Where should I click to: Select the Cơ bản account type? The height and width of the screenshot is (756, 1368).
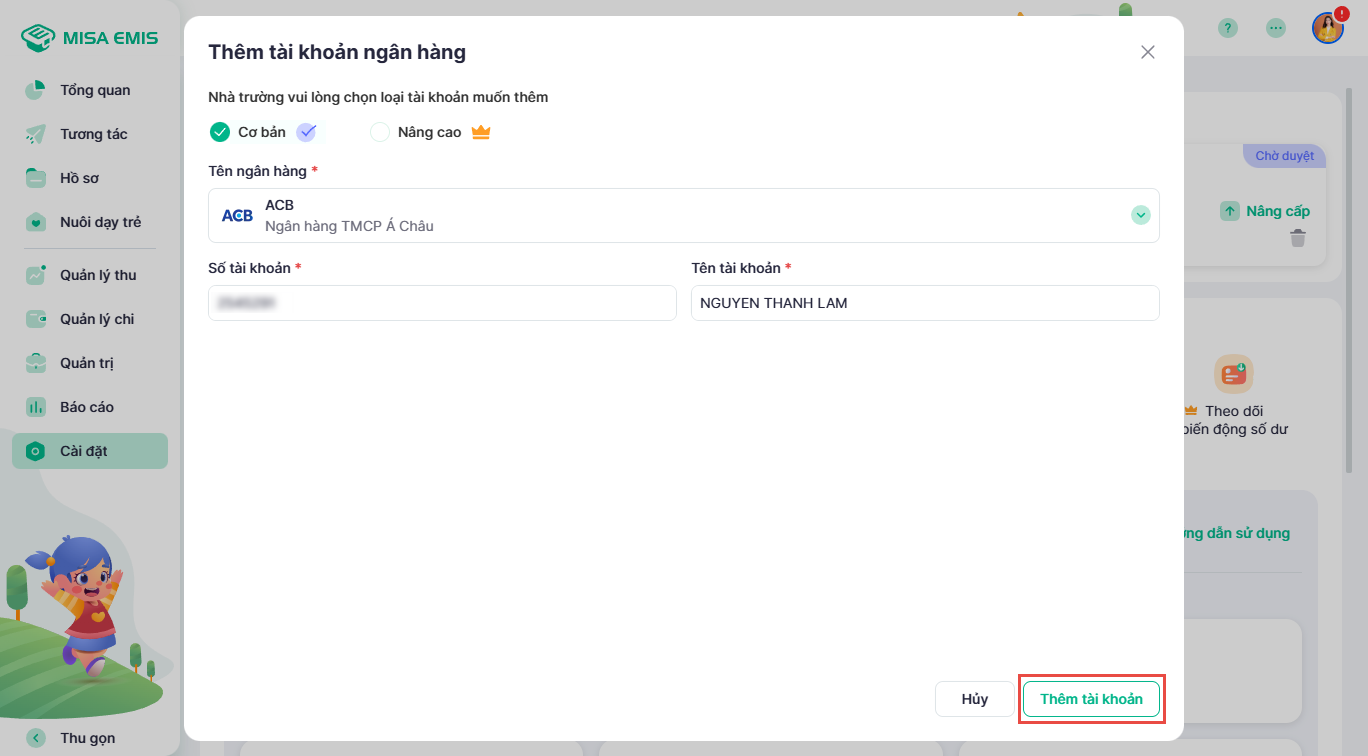click(221, 132)
